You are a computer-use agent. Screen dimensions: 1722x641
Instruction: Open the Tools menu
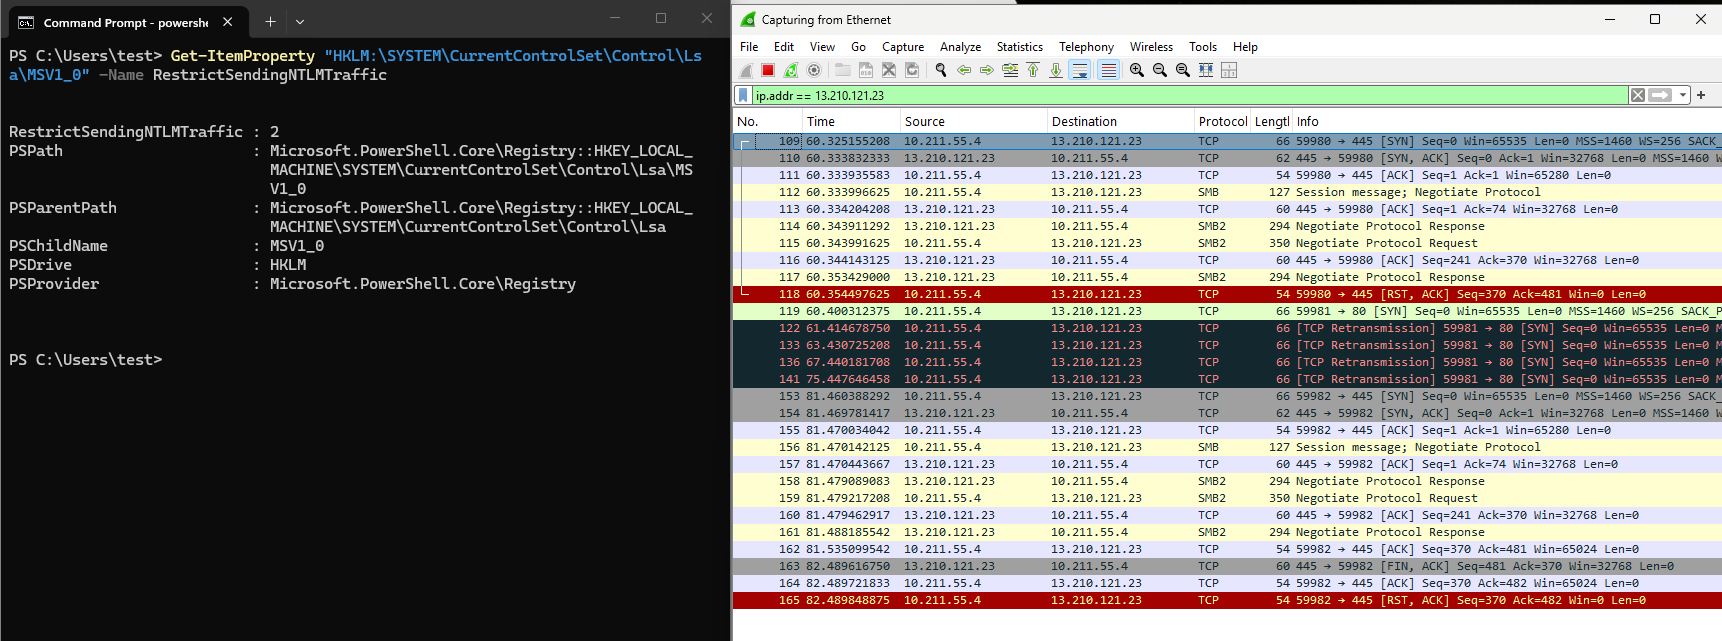[1203, 47]
